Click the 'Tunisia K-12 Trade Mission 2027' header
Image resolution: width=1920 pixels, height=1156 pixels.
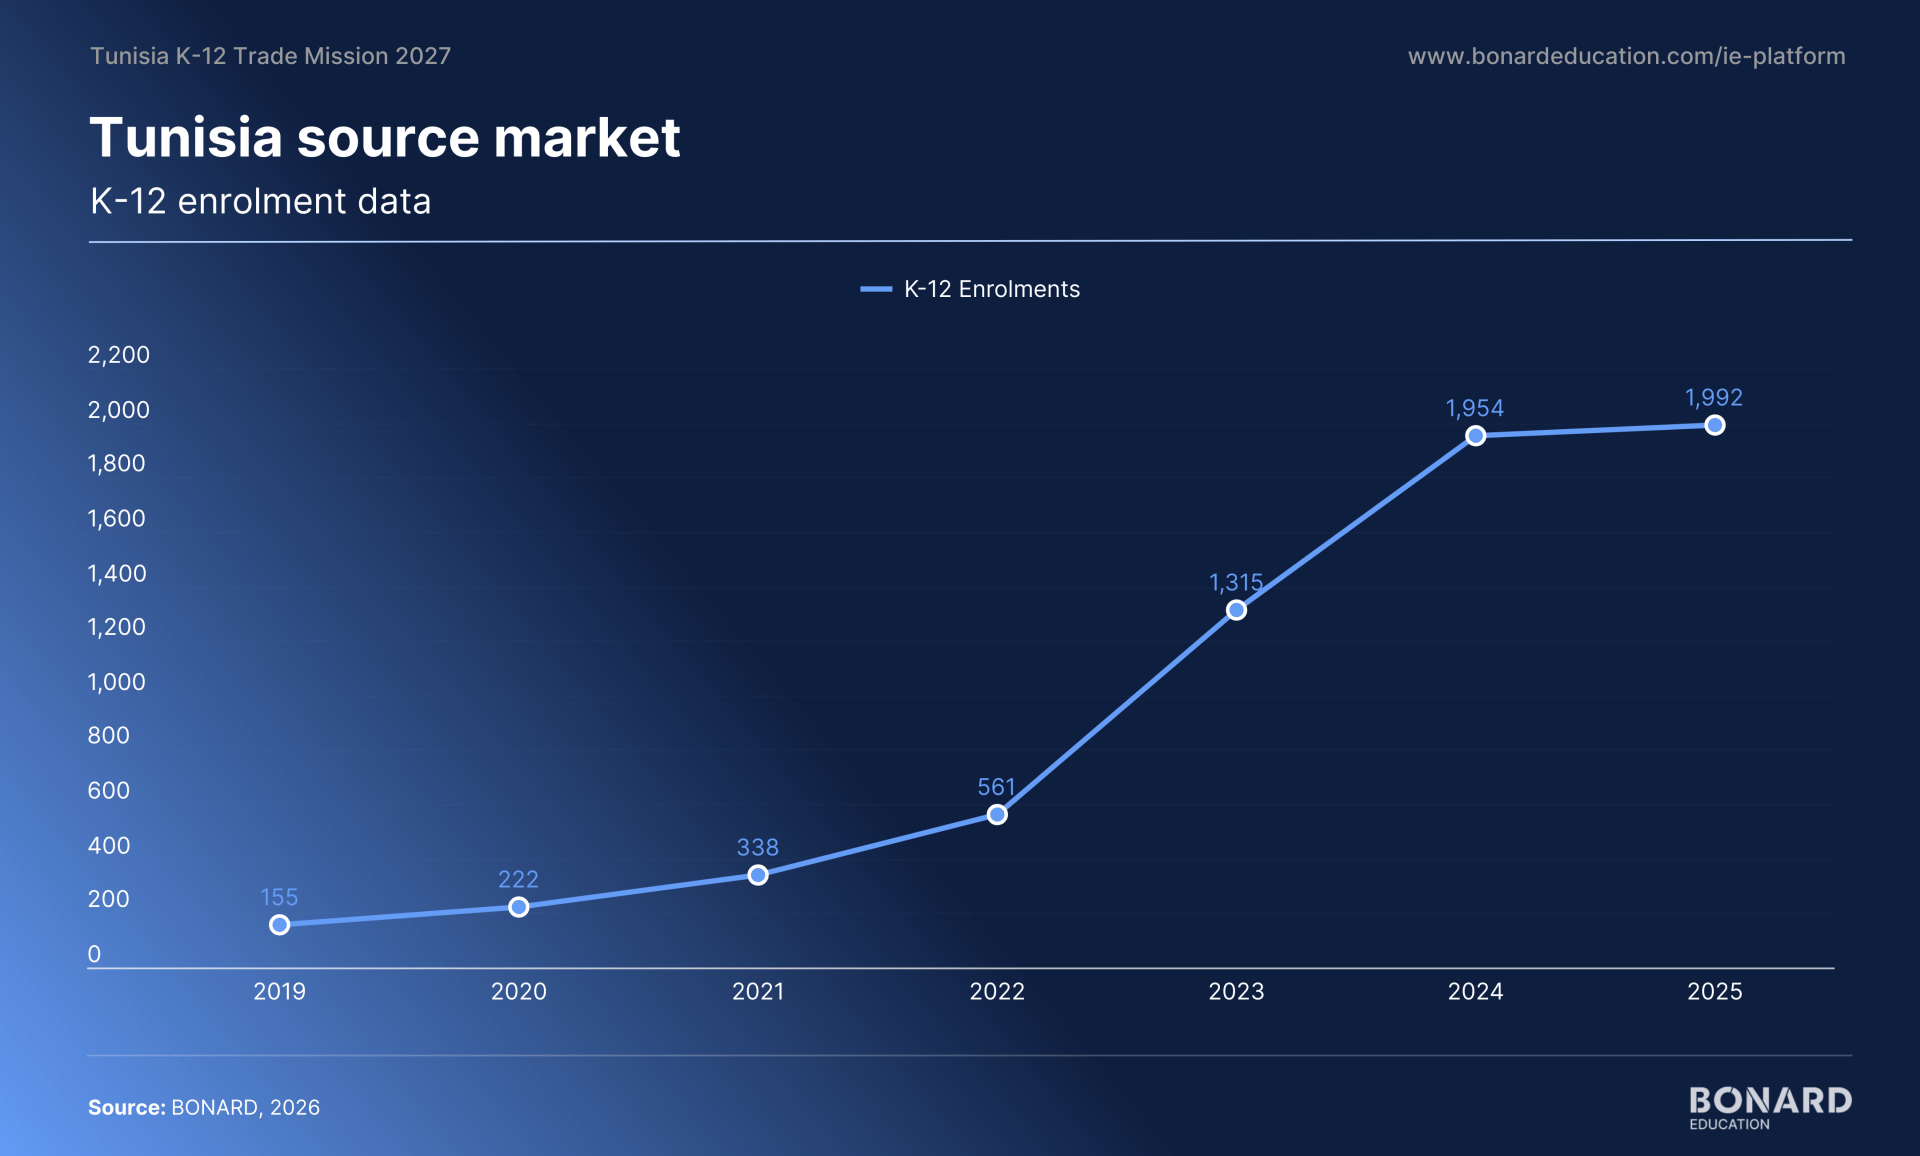tap(270, 56)
